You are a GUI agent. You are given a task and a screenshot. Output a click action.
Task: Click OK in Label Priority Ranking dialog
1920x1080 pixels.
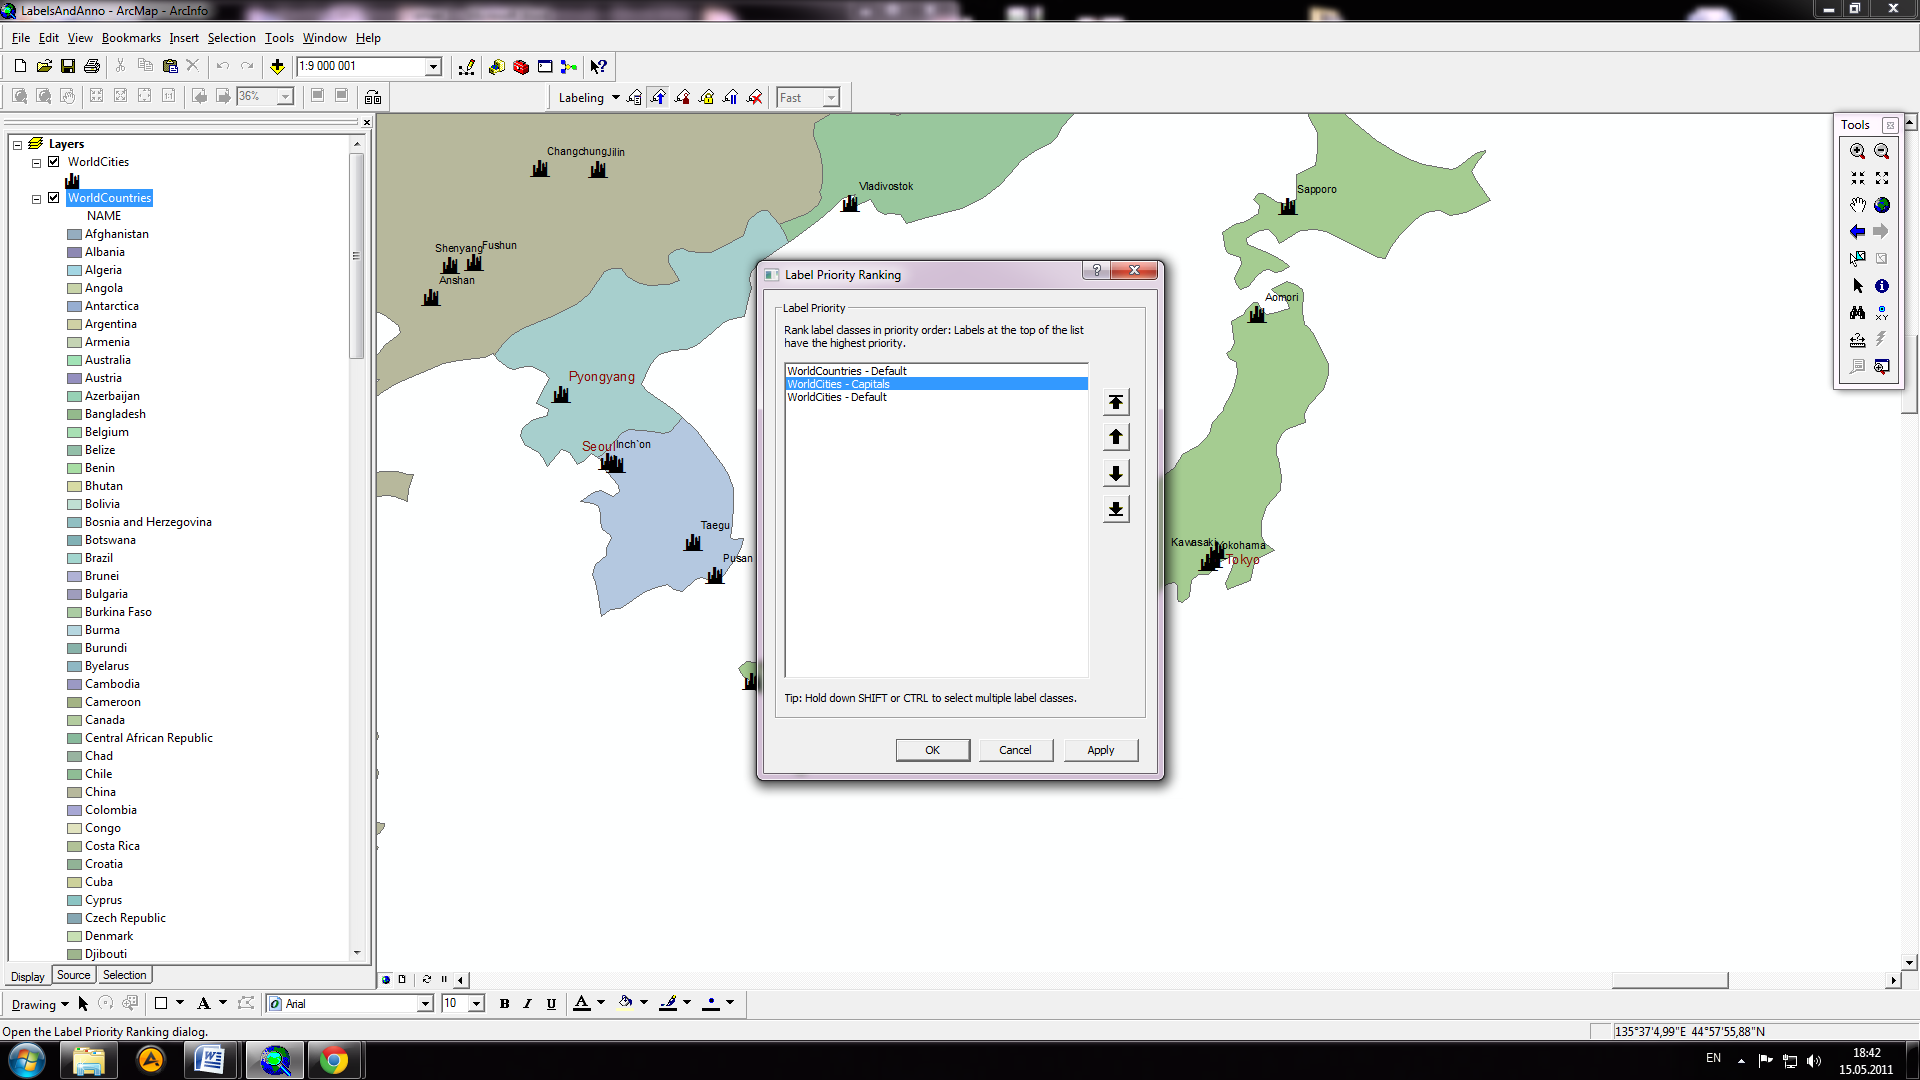tap(933, 750)
